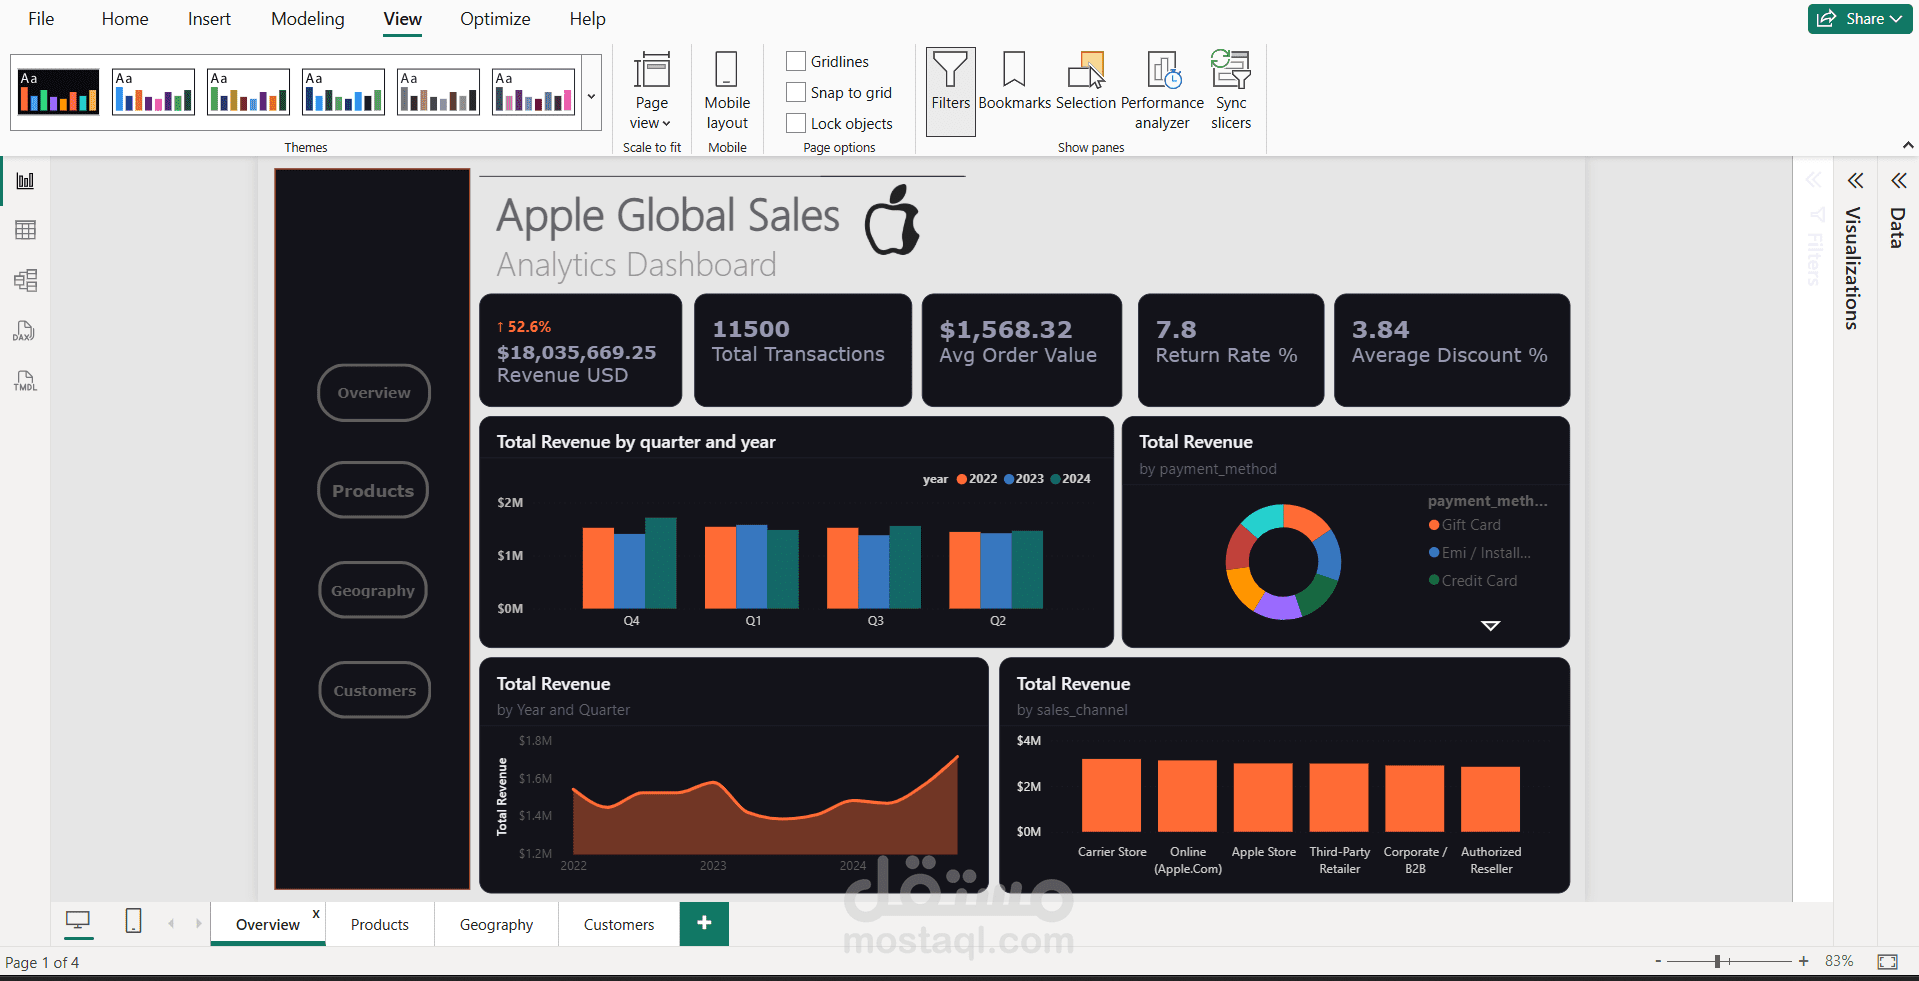Collapse the ribbon
The image size is (1919, 981).
[x=1908, y=146]
